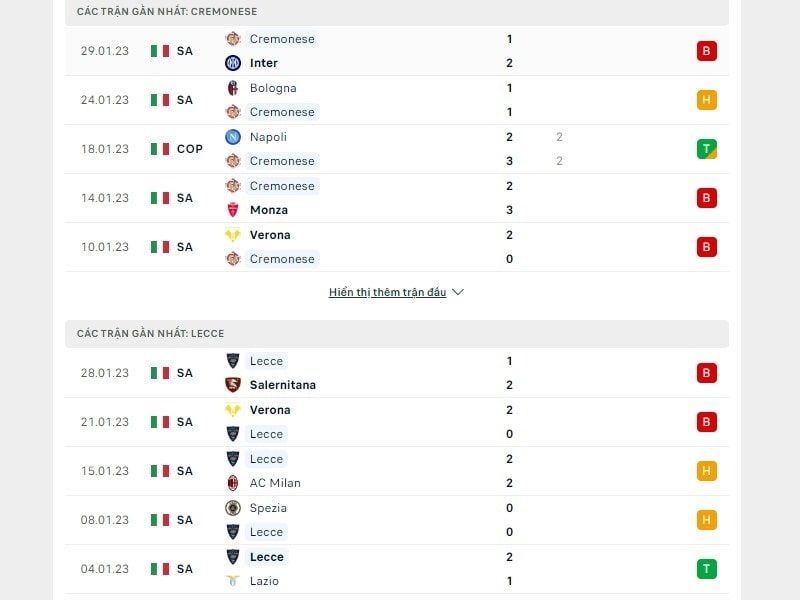Open the Verona team link under Lecce matches
800x600 pixels.
(x=270, y=410)
